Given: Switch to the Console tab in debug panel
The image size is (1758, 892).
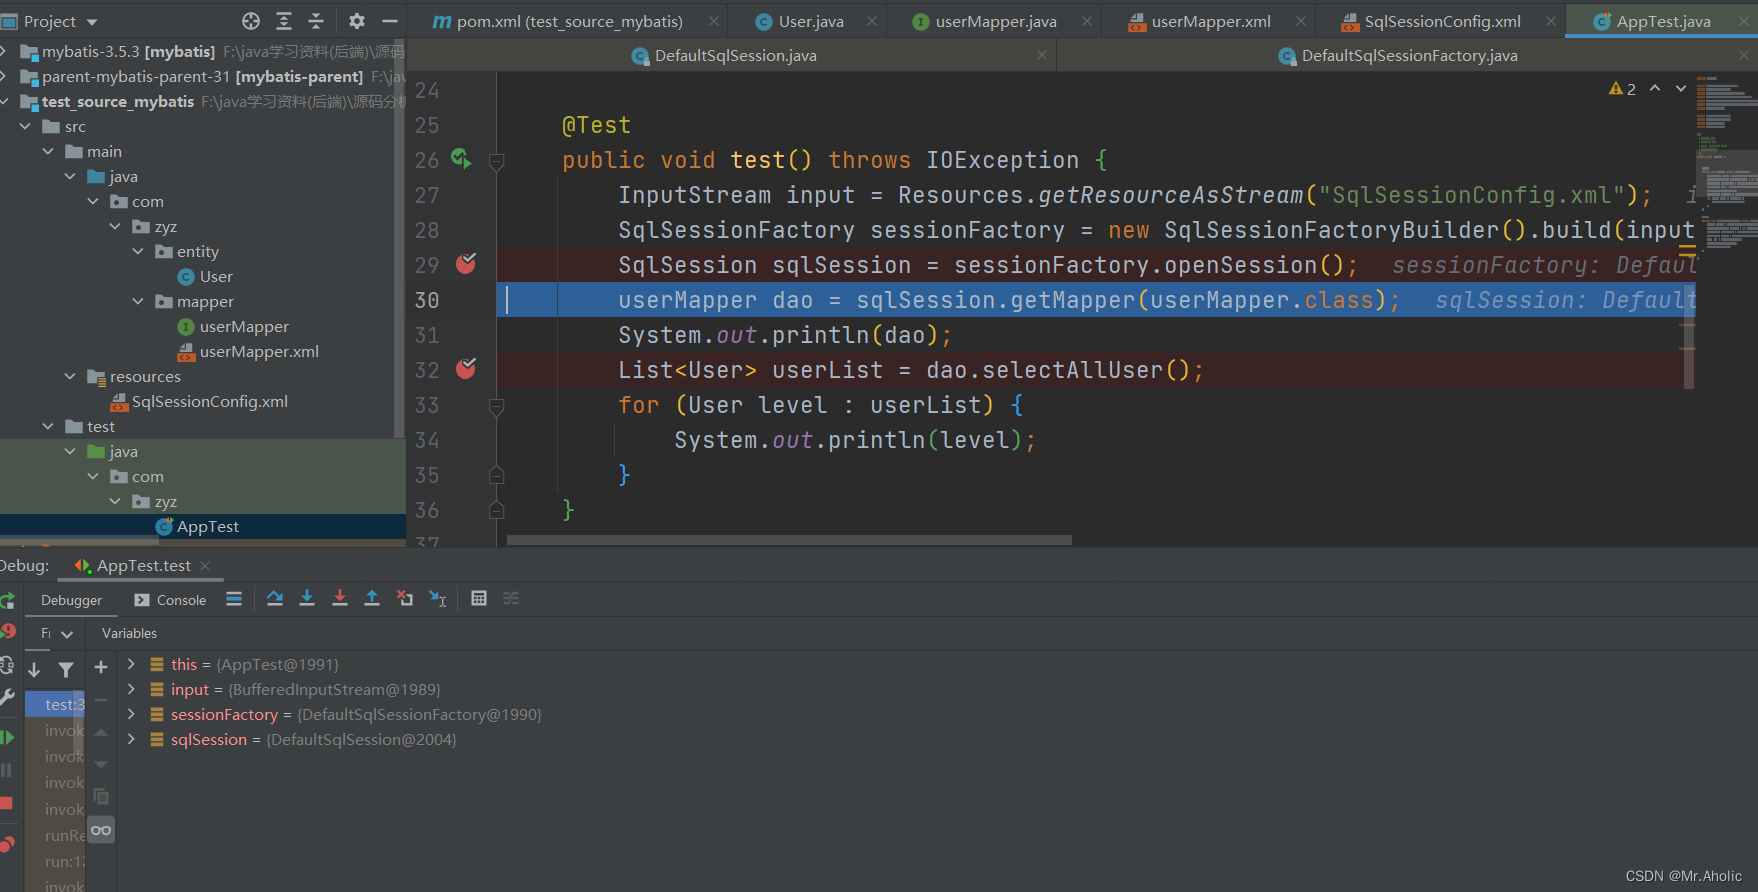Looking at the screenshot, I should [x=170, y=600].
